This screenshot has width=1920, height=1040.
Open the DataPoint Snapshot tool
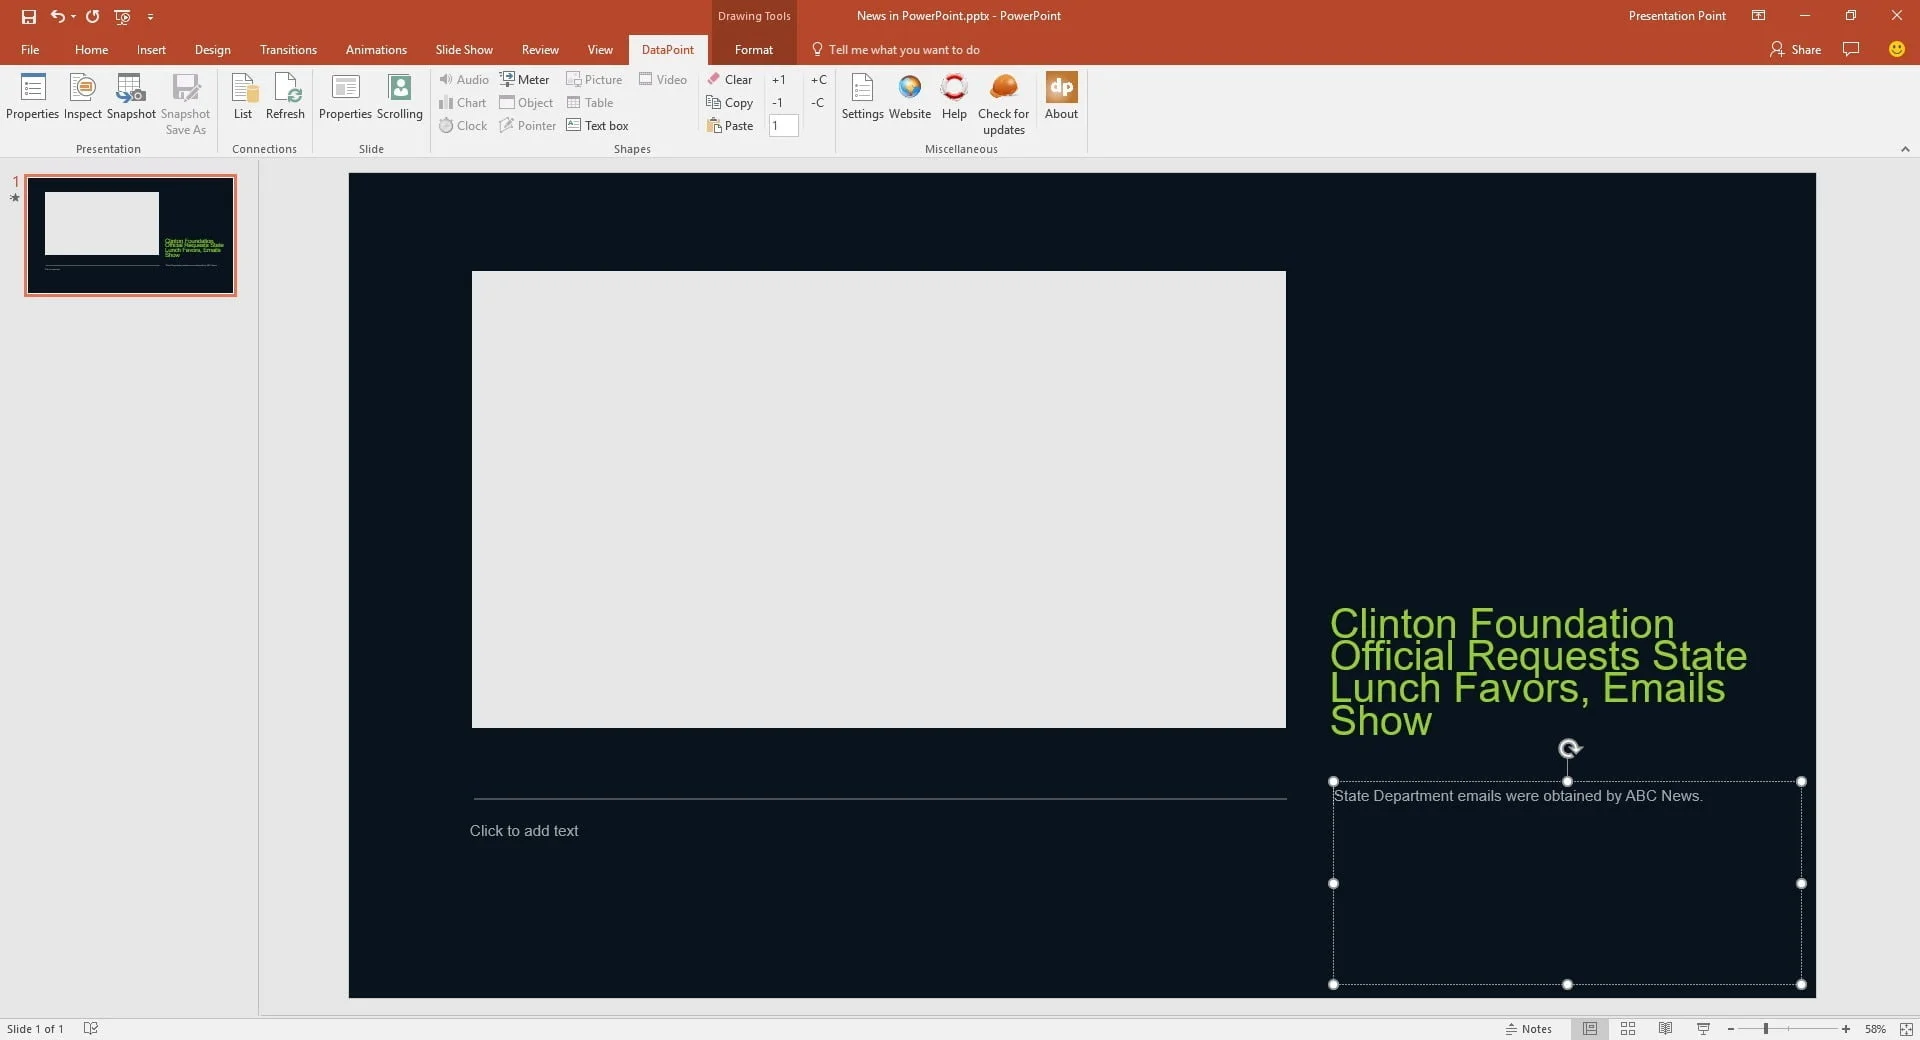(131, 97)
